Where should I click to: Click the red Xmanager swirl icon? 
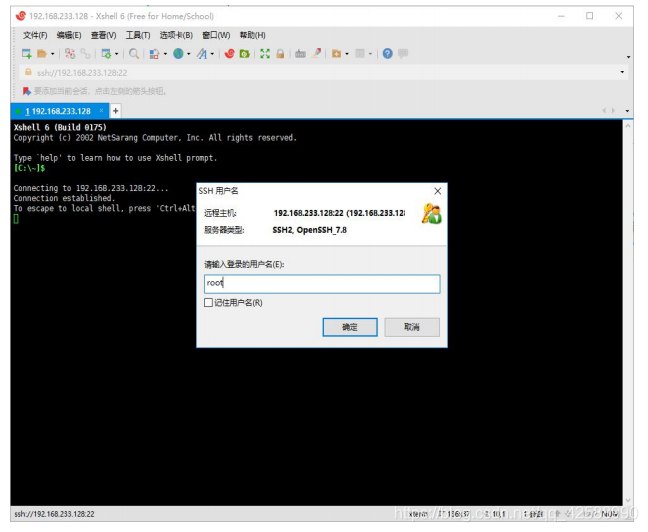point(229,53)
